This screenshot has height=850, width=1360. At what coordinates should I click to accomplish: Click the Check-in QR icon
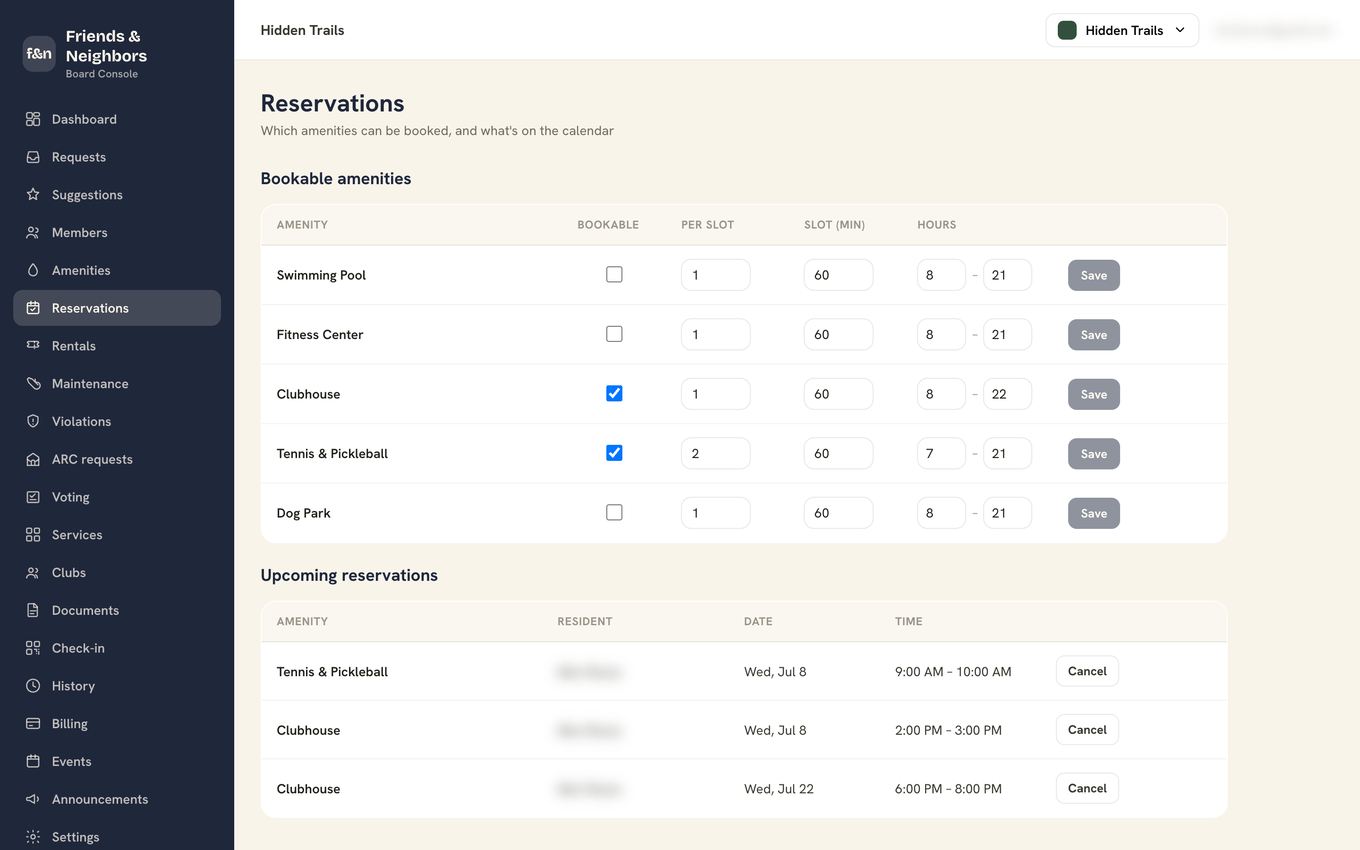[x=33, y=648]
